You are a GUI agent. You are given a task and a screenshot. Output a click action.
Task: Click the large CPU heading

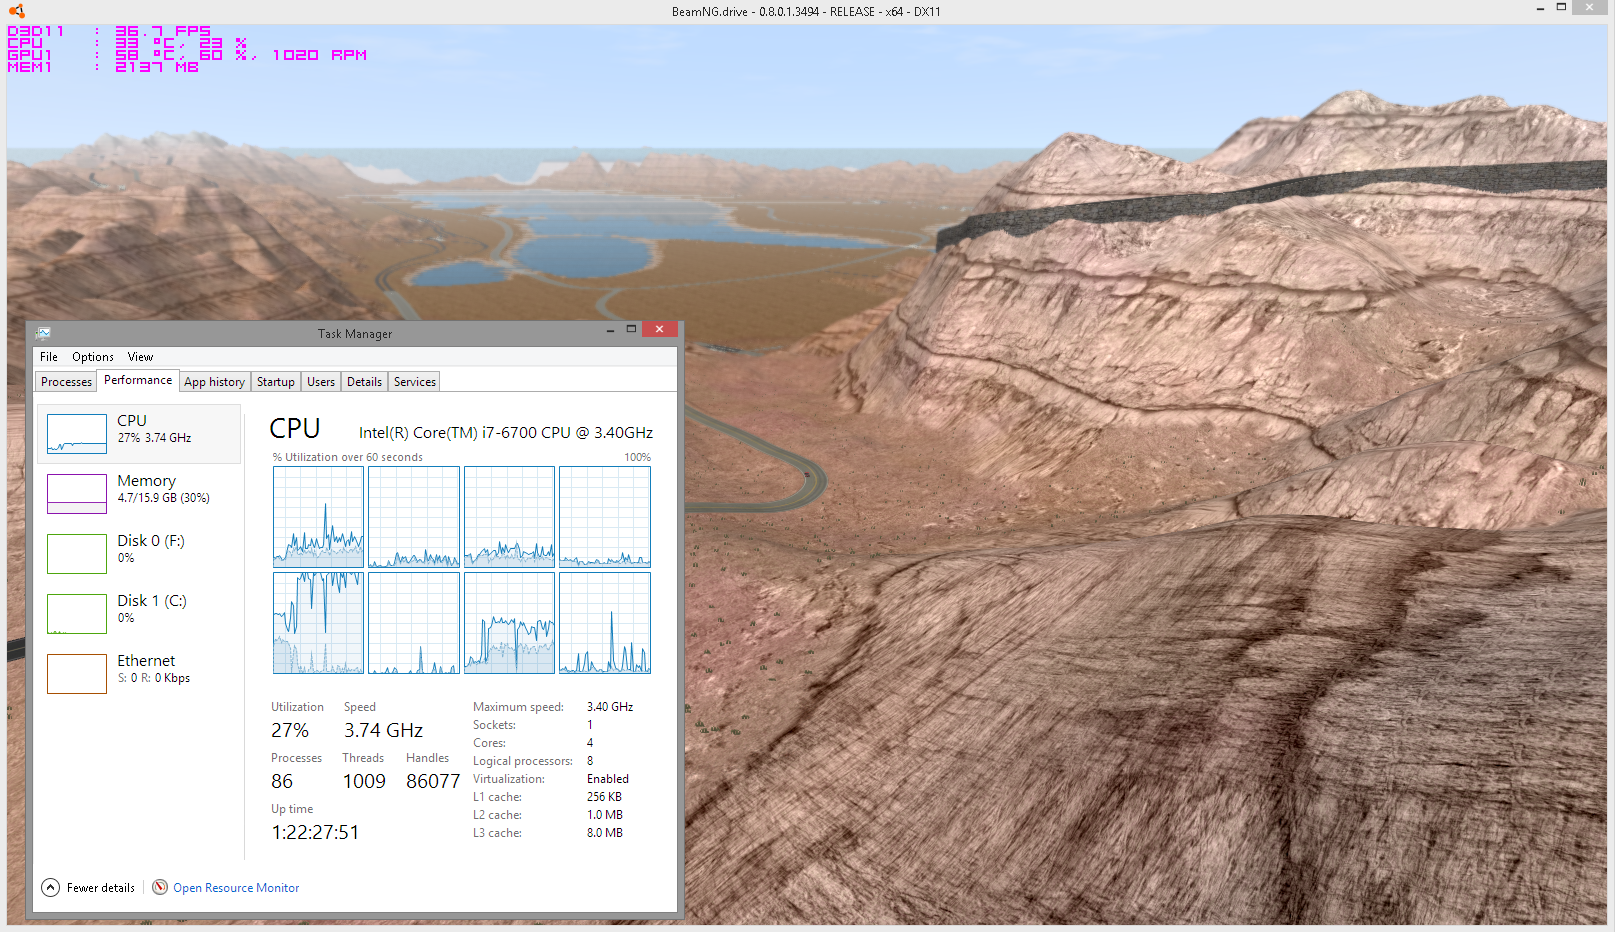click(295, 428)
